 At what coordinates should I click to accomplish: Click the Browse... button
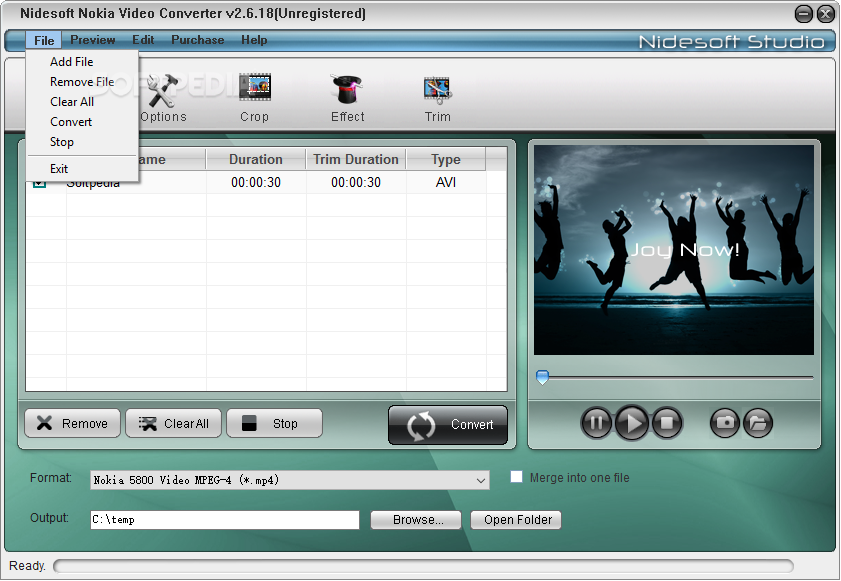[416, 520]
